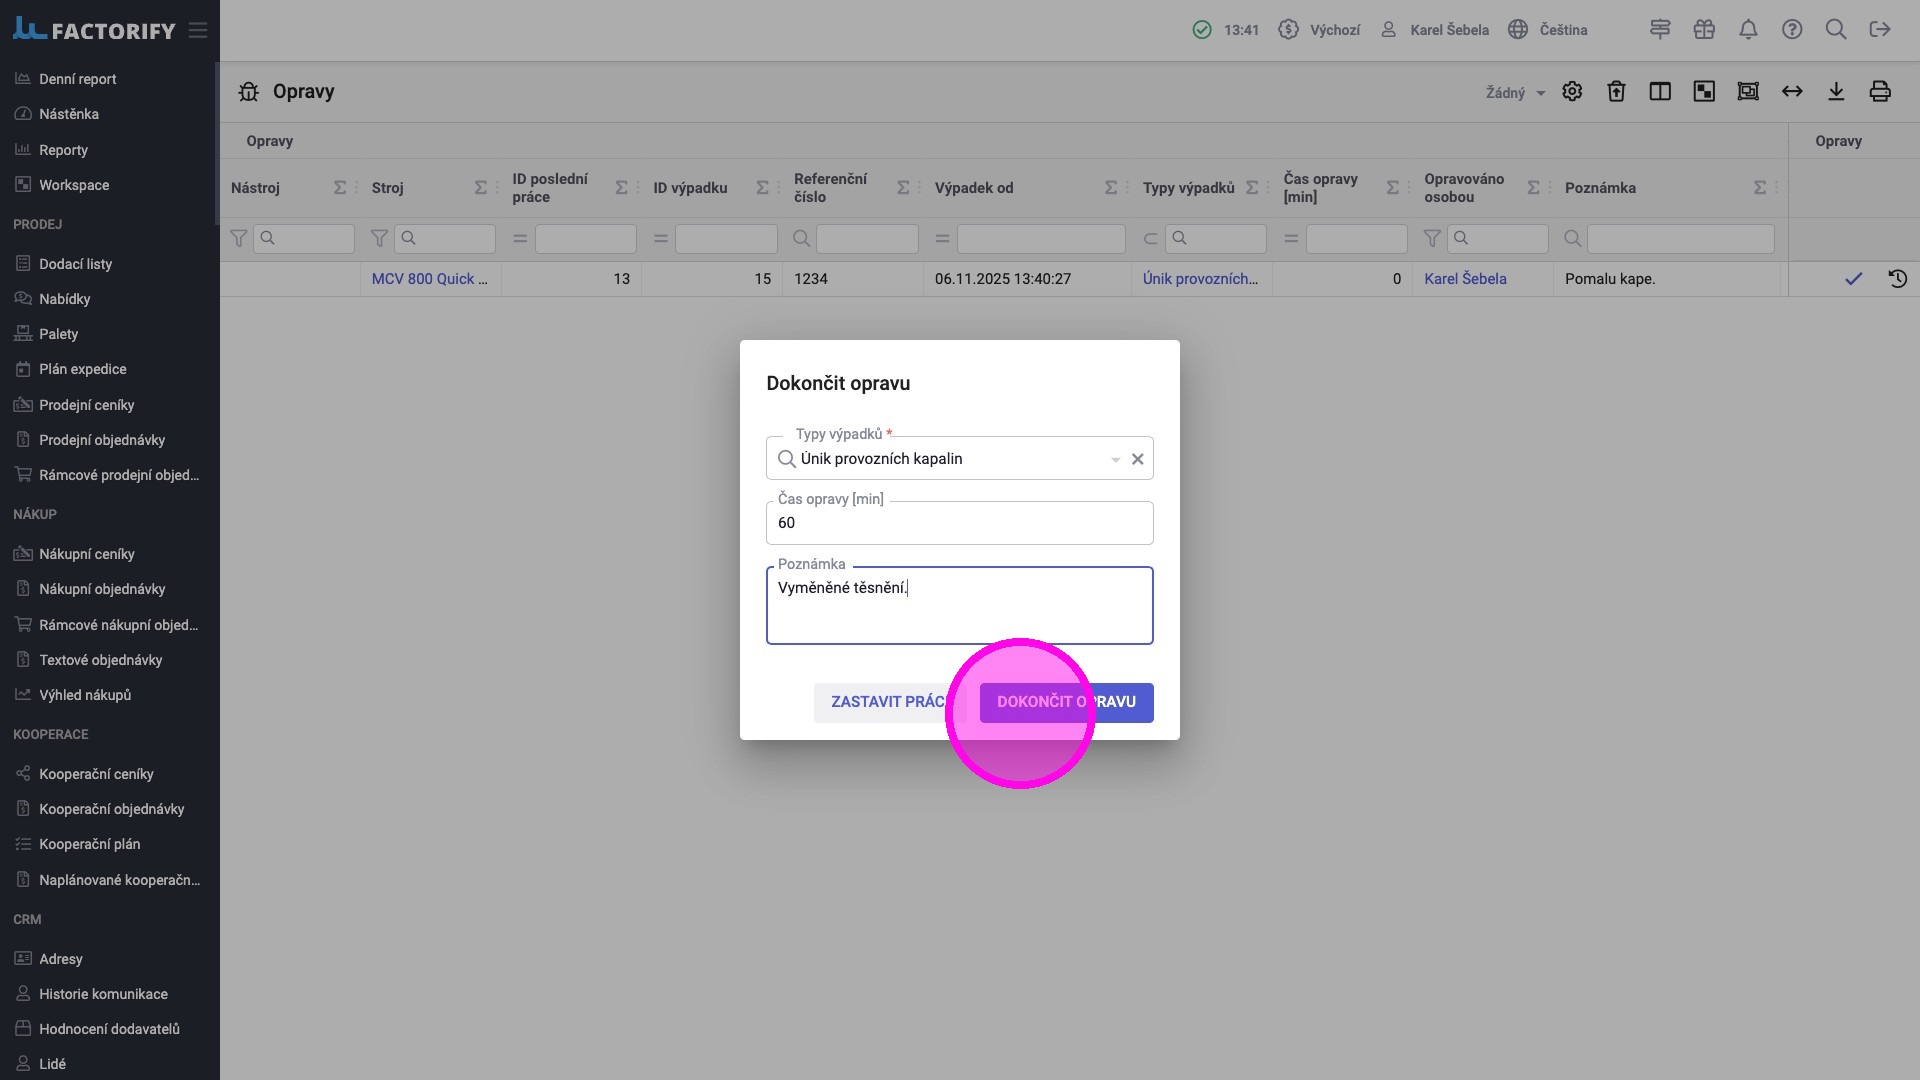The height and width of the screenshot is (1080, 1920).
Task: Click the gift box icon
Action: 1704,30
